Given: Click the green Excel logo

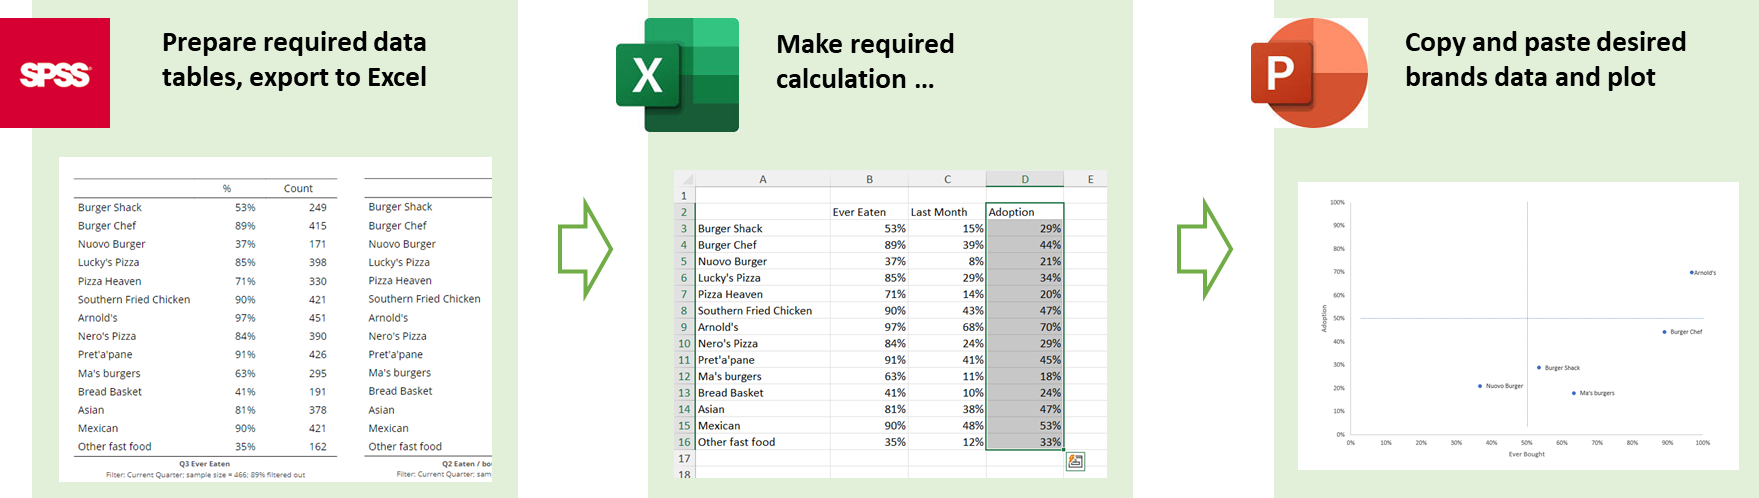Looking at the screenshot, I should click(x=677, y=75).
